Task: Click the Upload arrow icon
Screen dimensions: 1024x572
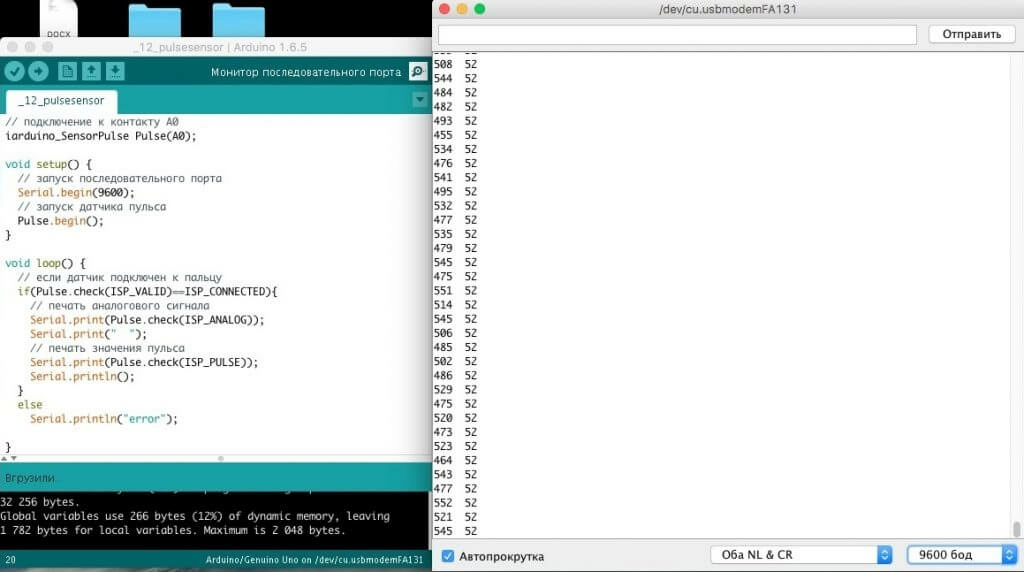Action: (38, 71)
